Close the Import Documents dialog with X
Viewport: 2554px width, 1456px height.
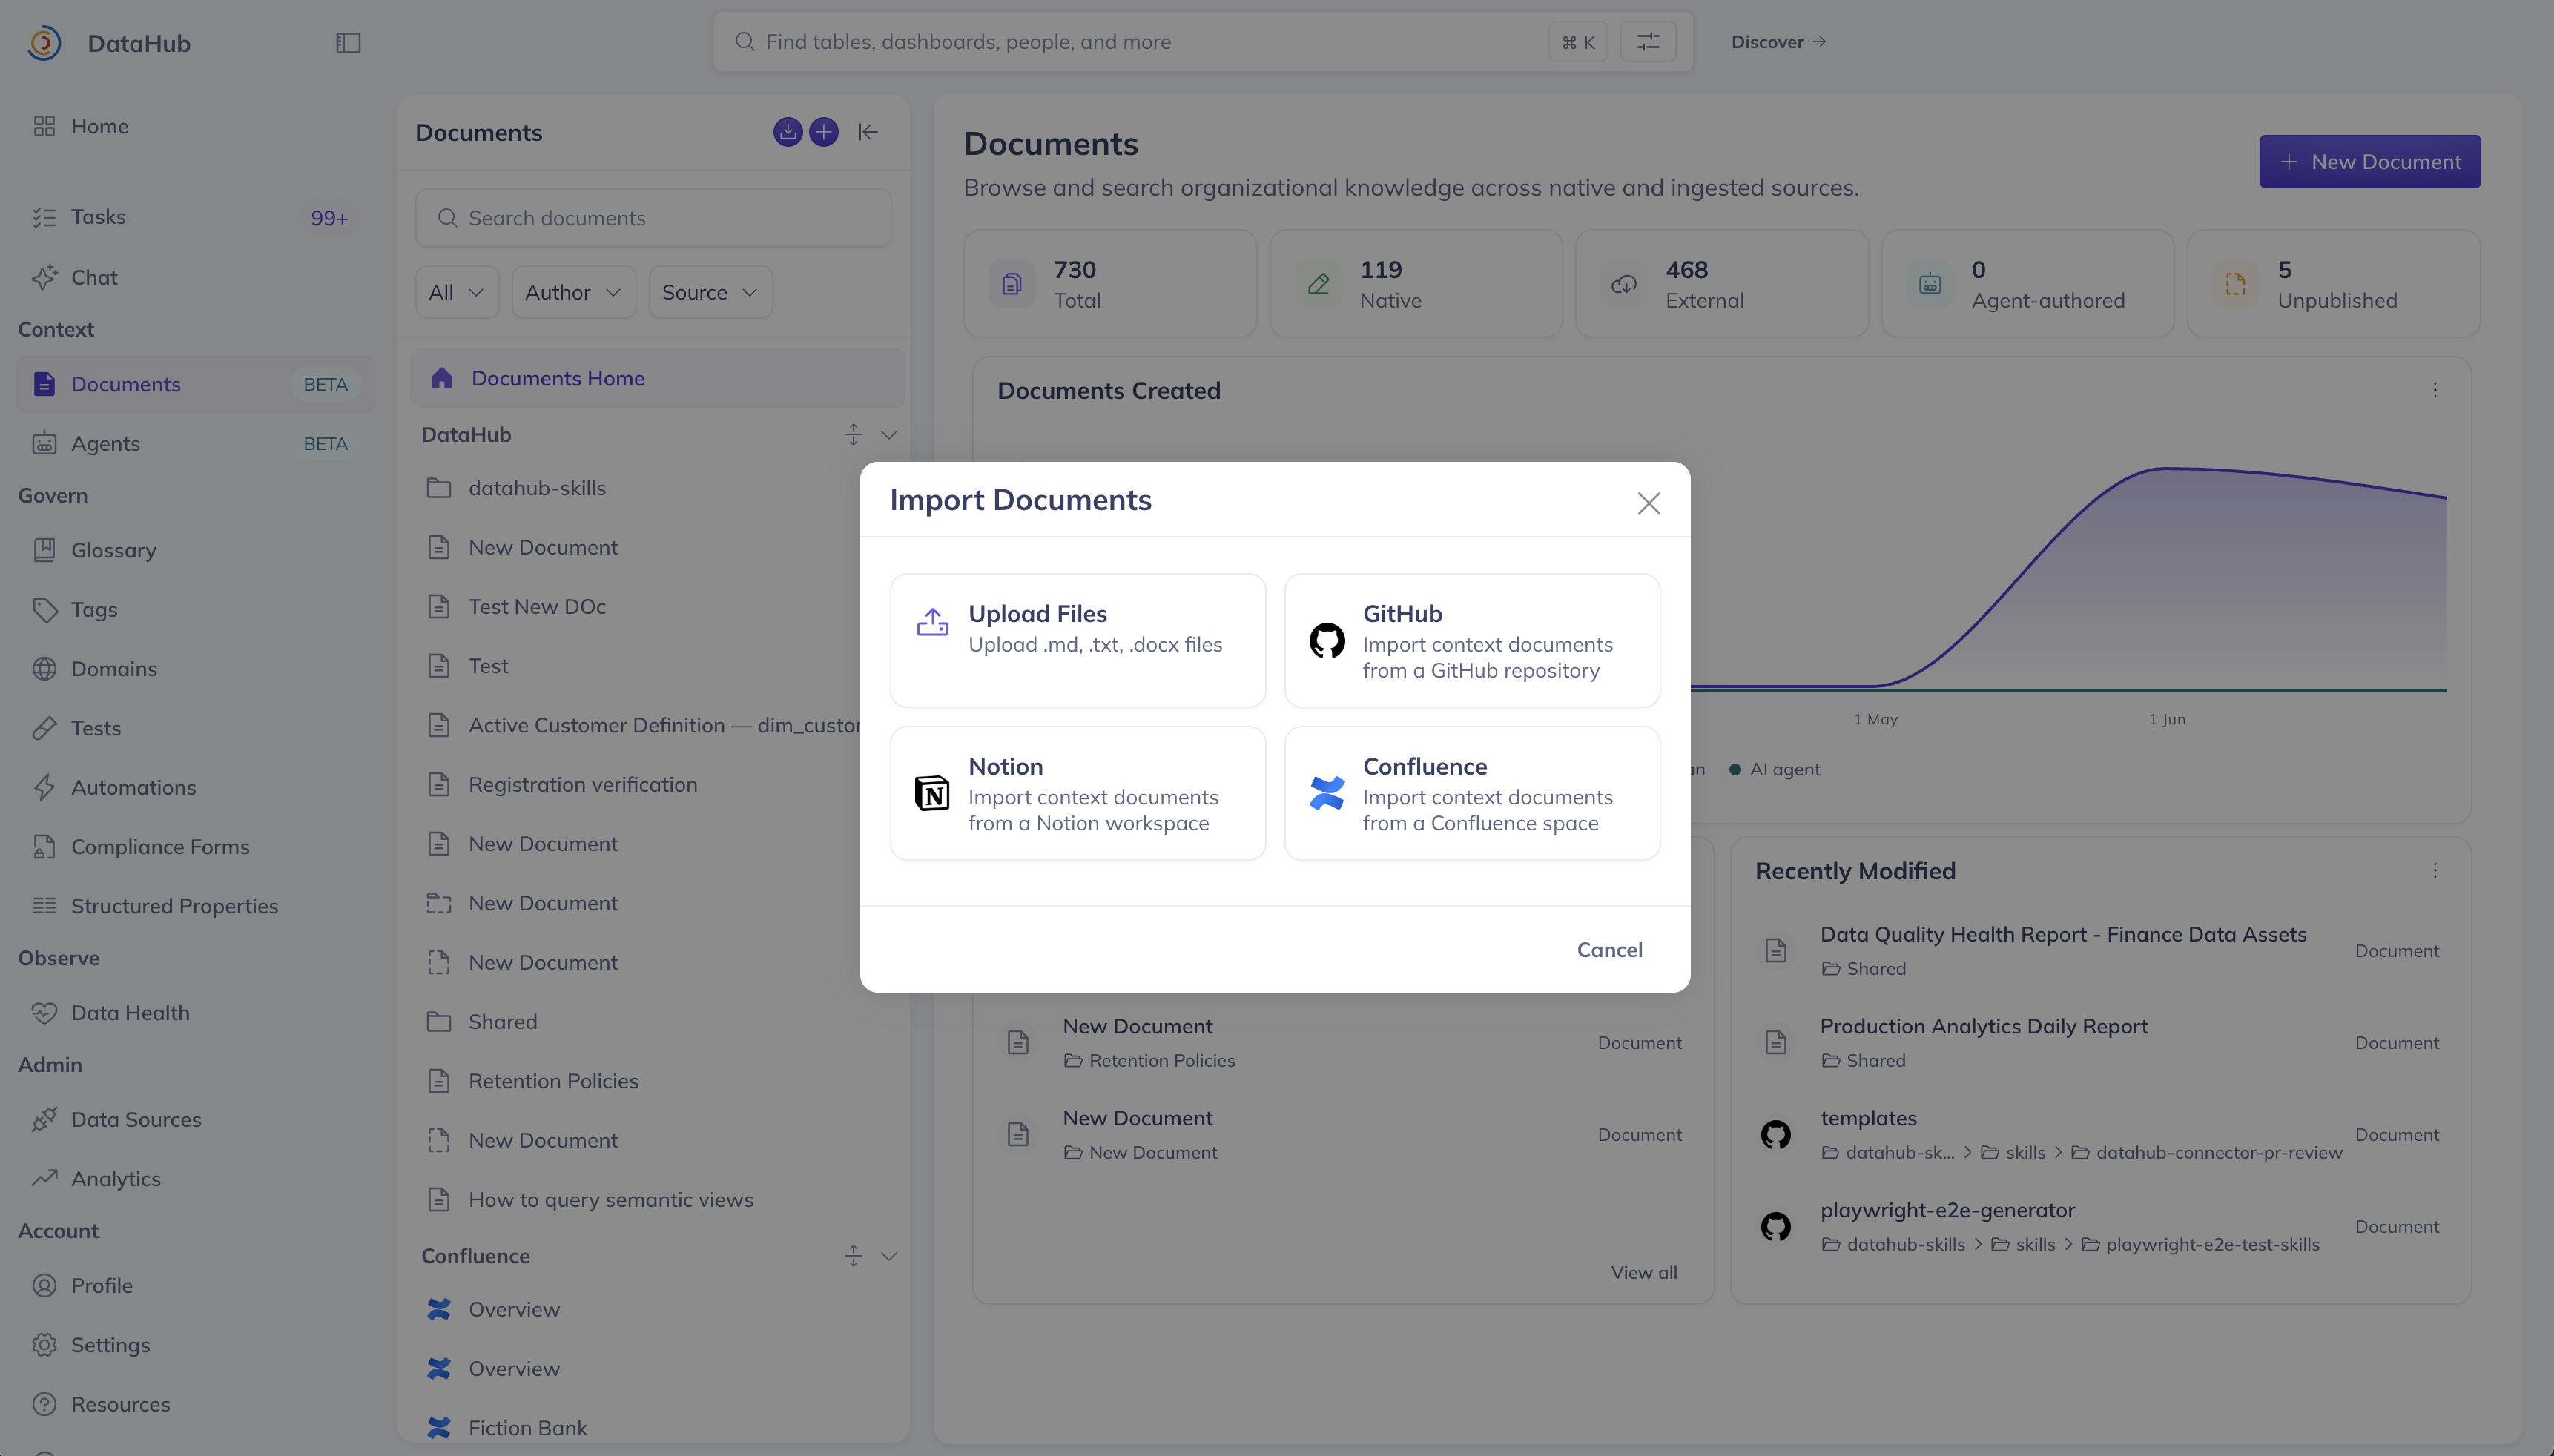(x=1648, y=503)
